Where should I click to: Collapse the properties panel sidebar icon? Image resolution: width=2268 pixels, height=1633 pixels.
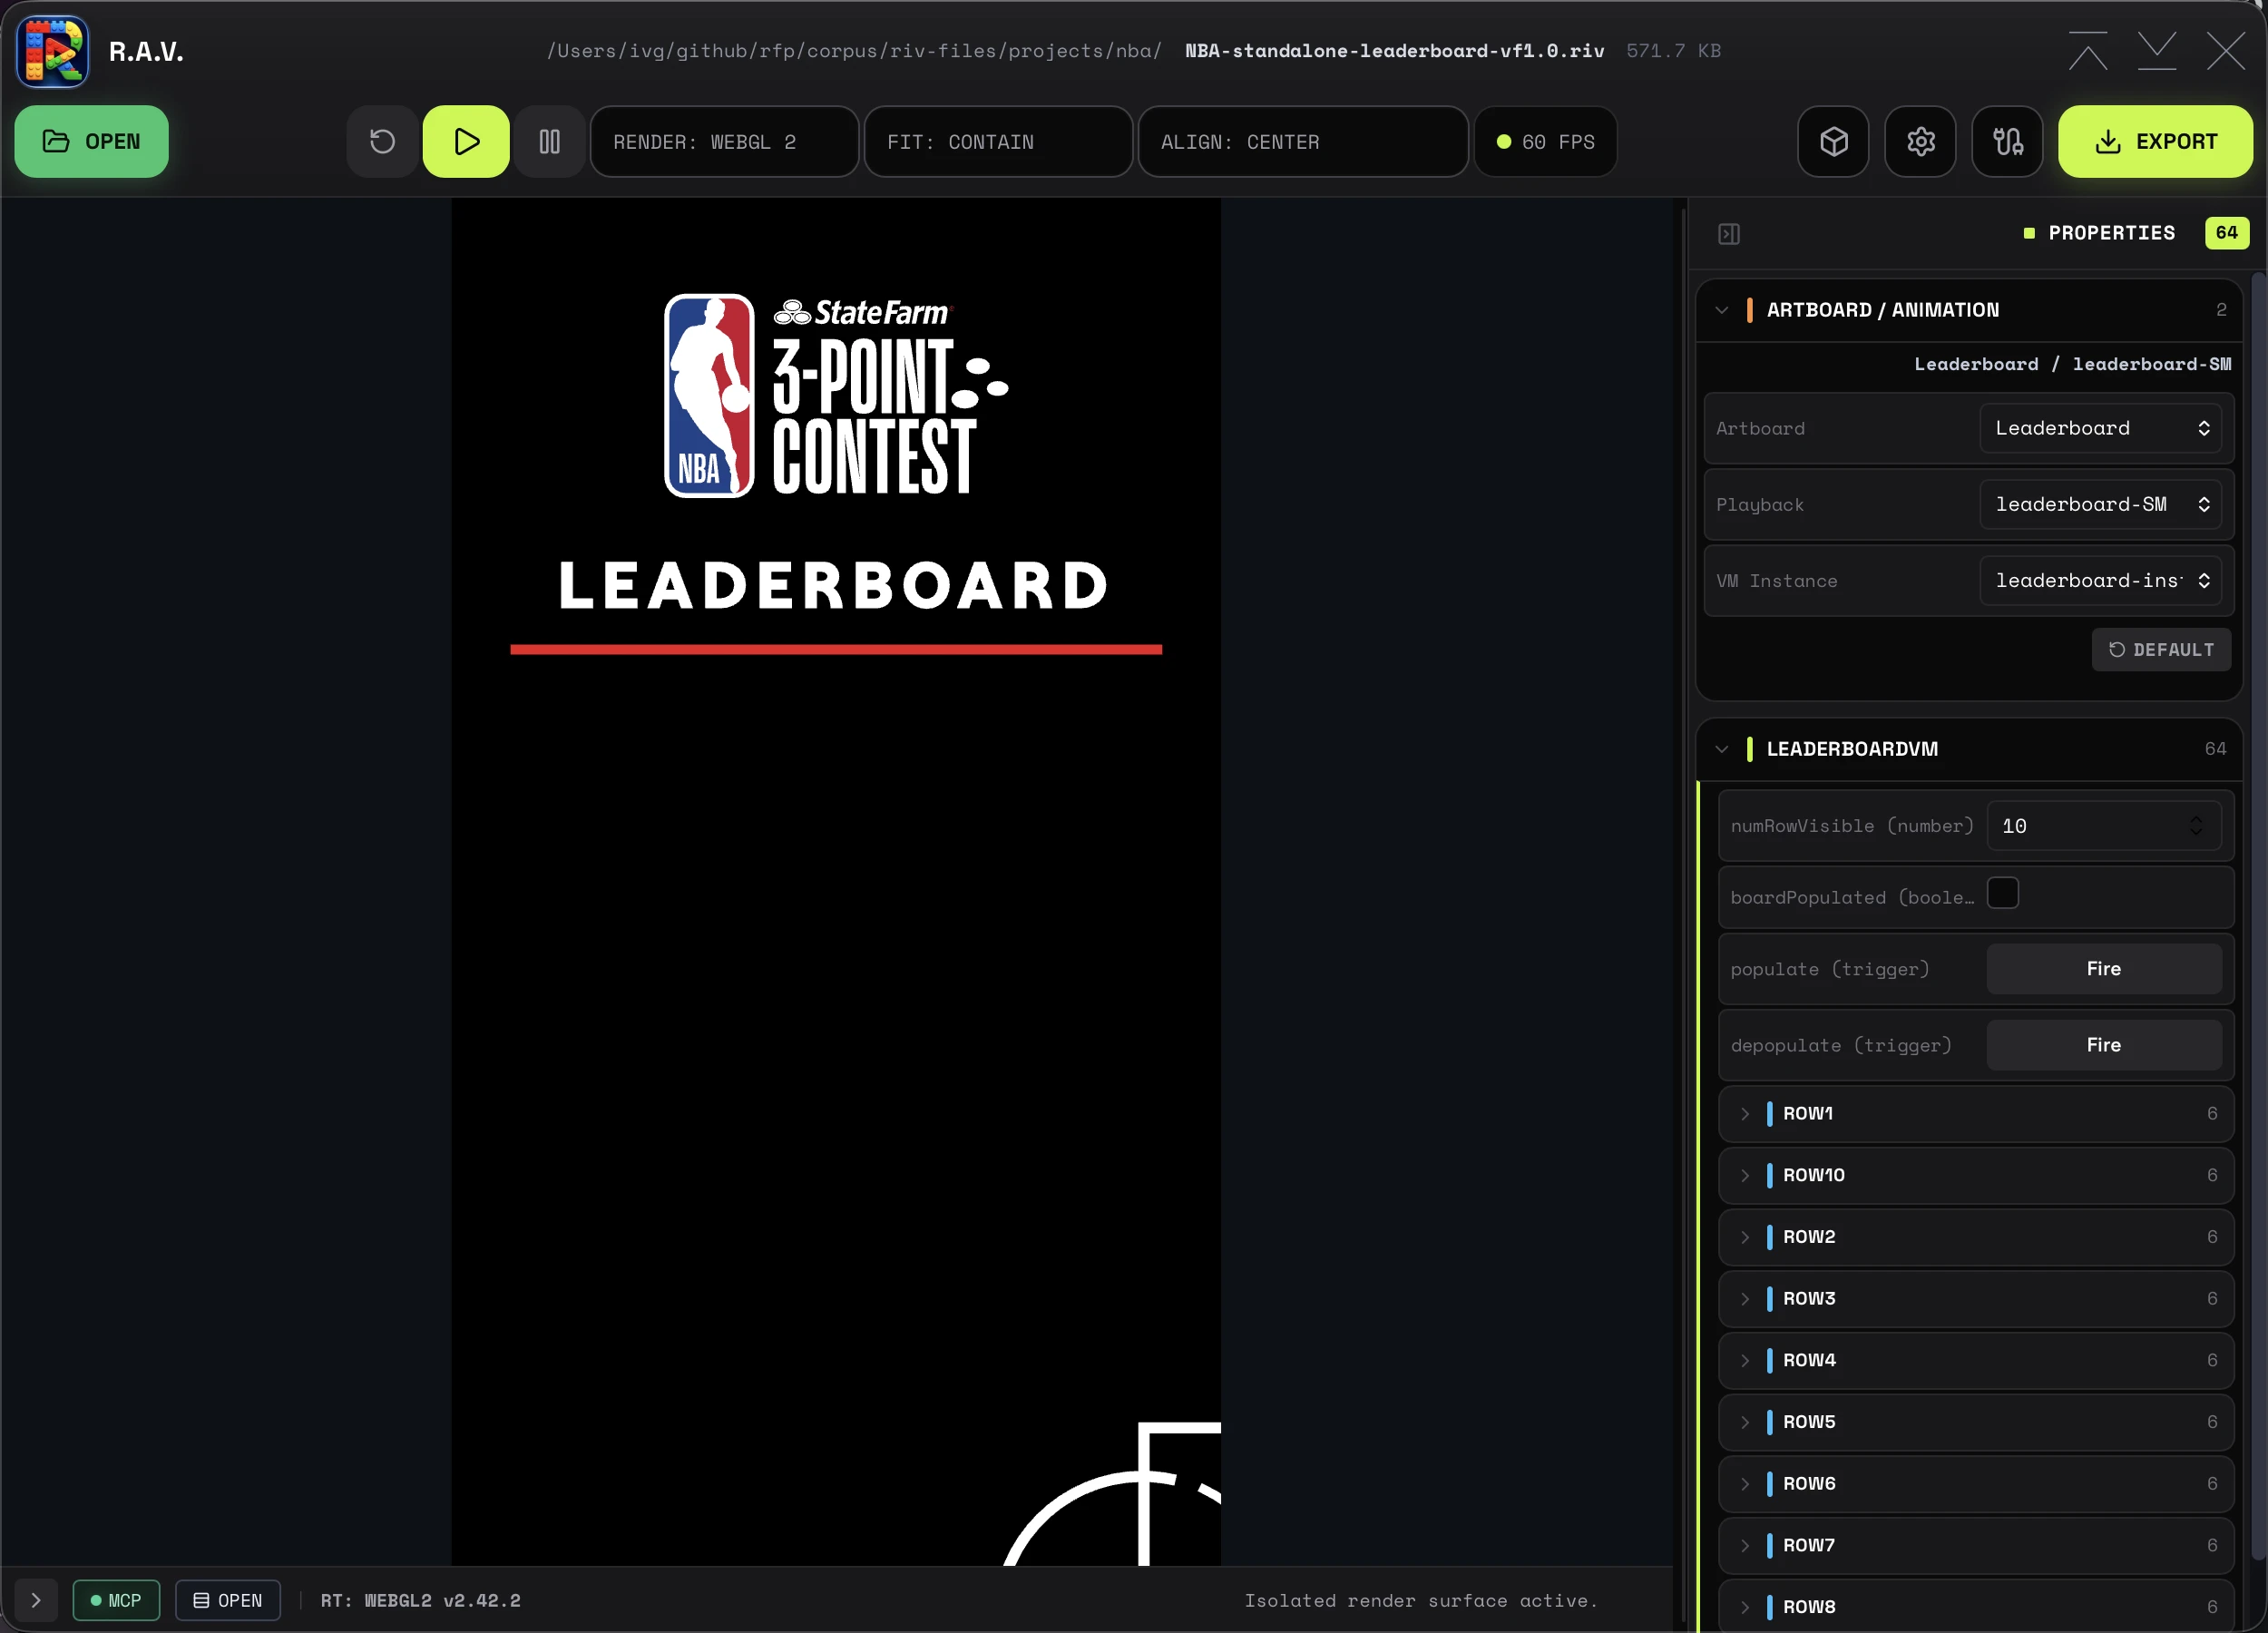click(1729, 233)
